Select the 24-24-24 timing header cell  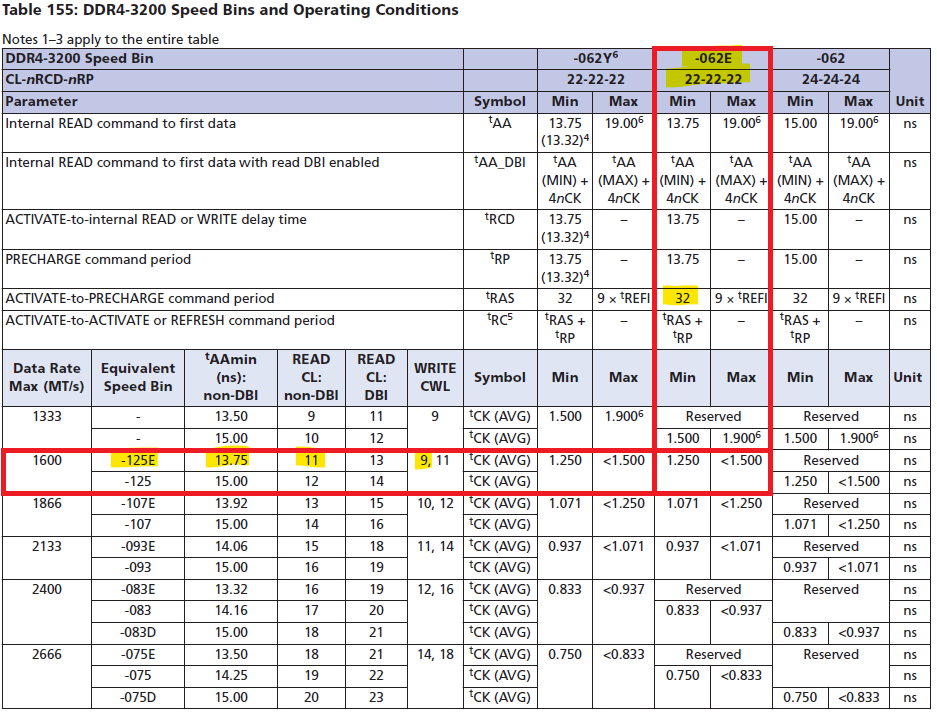pyautogui.click(x=829, y=79)
